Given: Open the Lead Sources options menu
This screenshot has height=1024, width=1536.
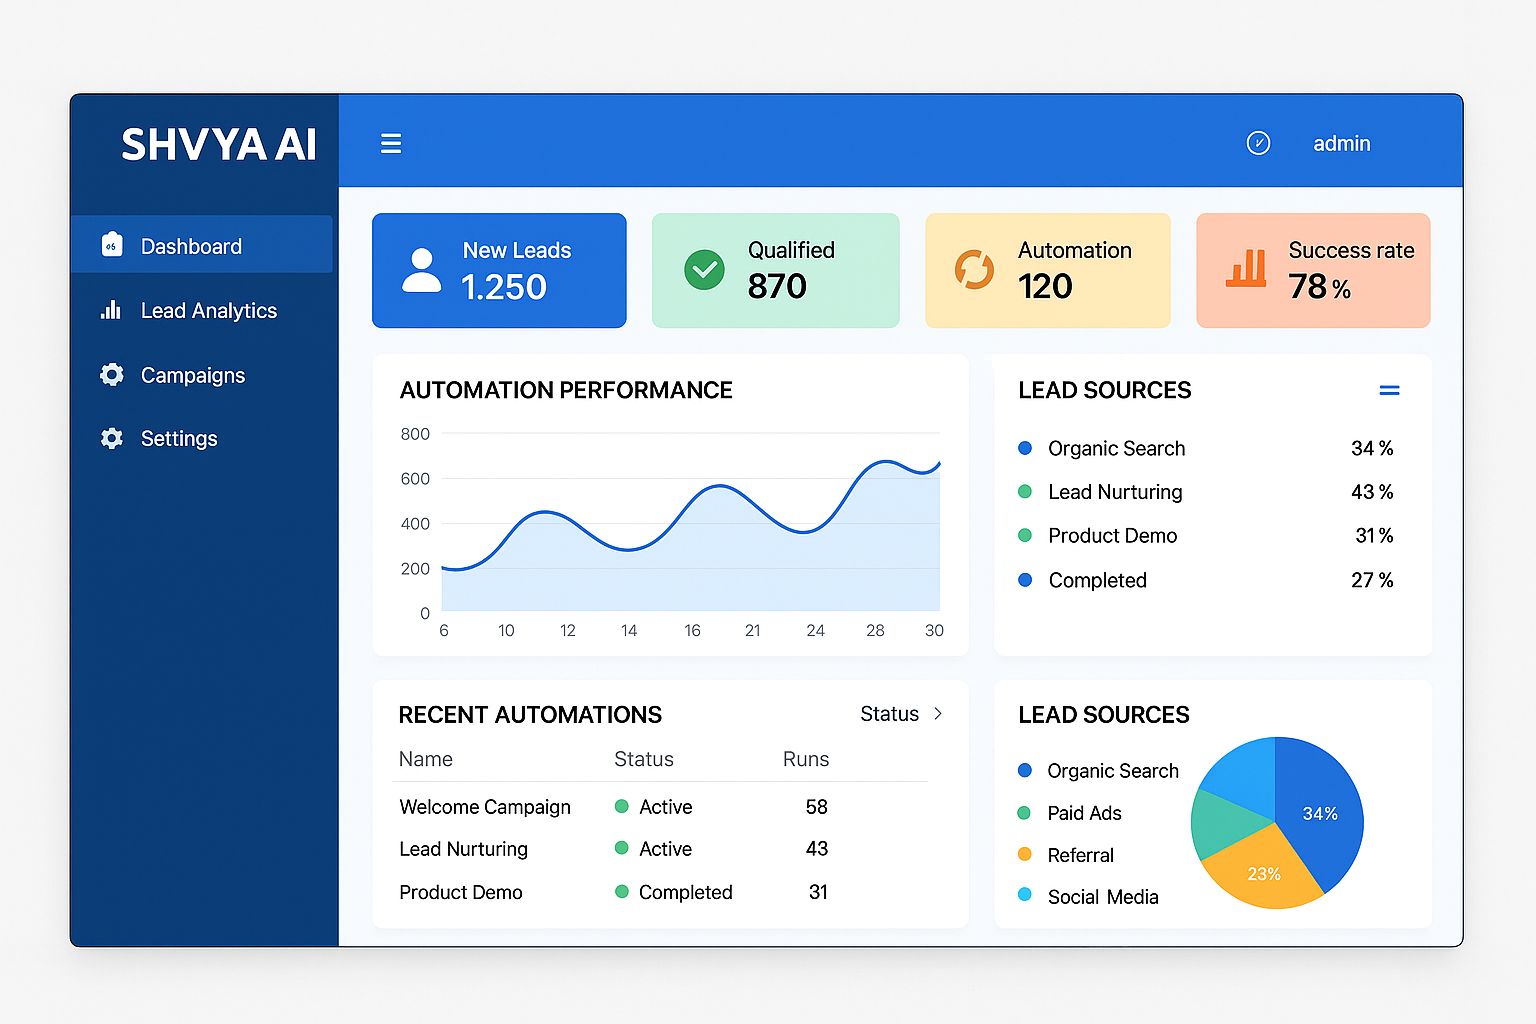Looking at the screenshot, I should [1390, 390].
